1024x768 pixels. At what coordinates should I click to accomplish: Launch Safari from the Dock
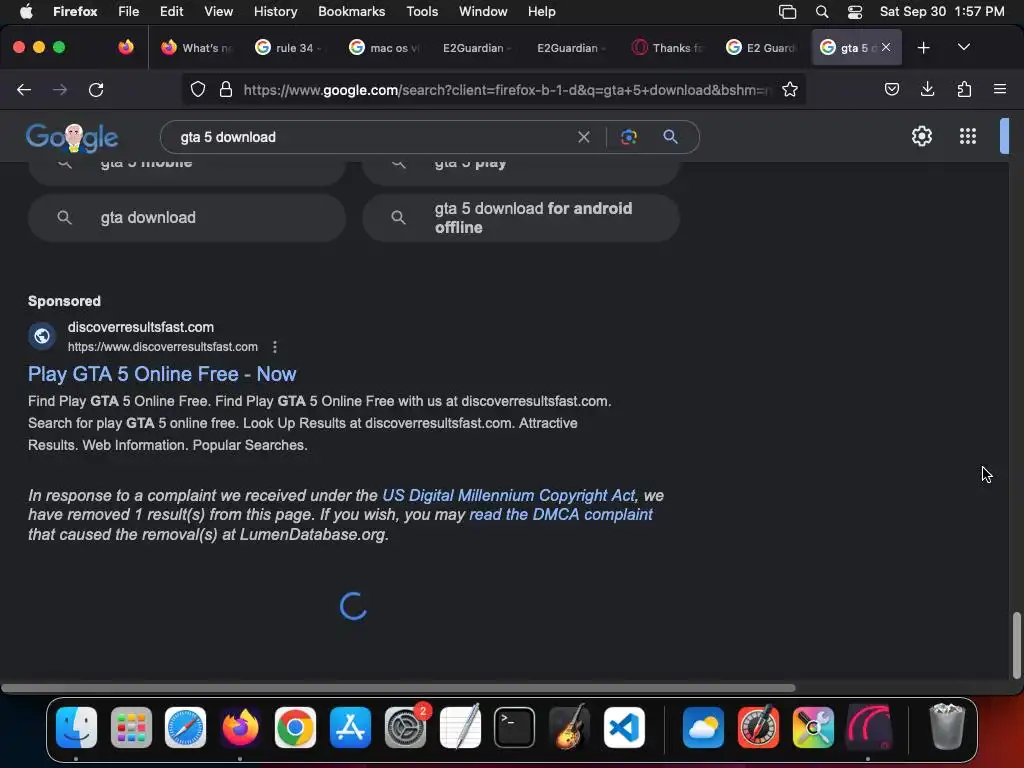click(x=185, y=728)
